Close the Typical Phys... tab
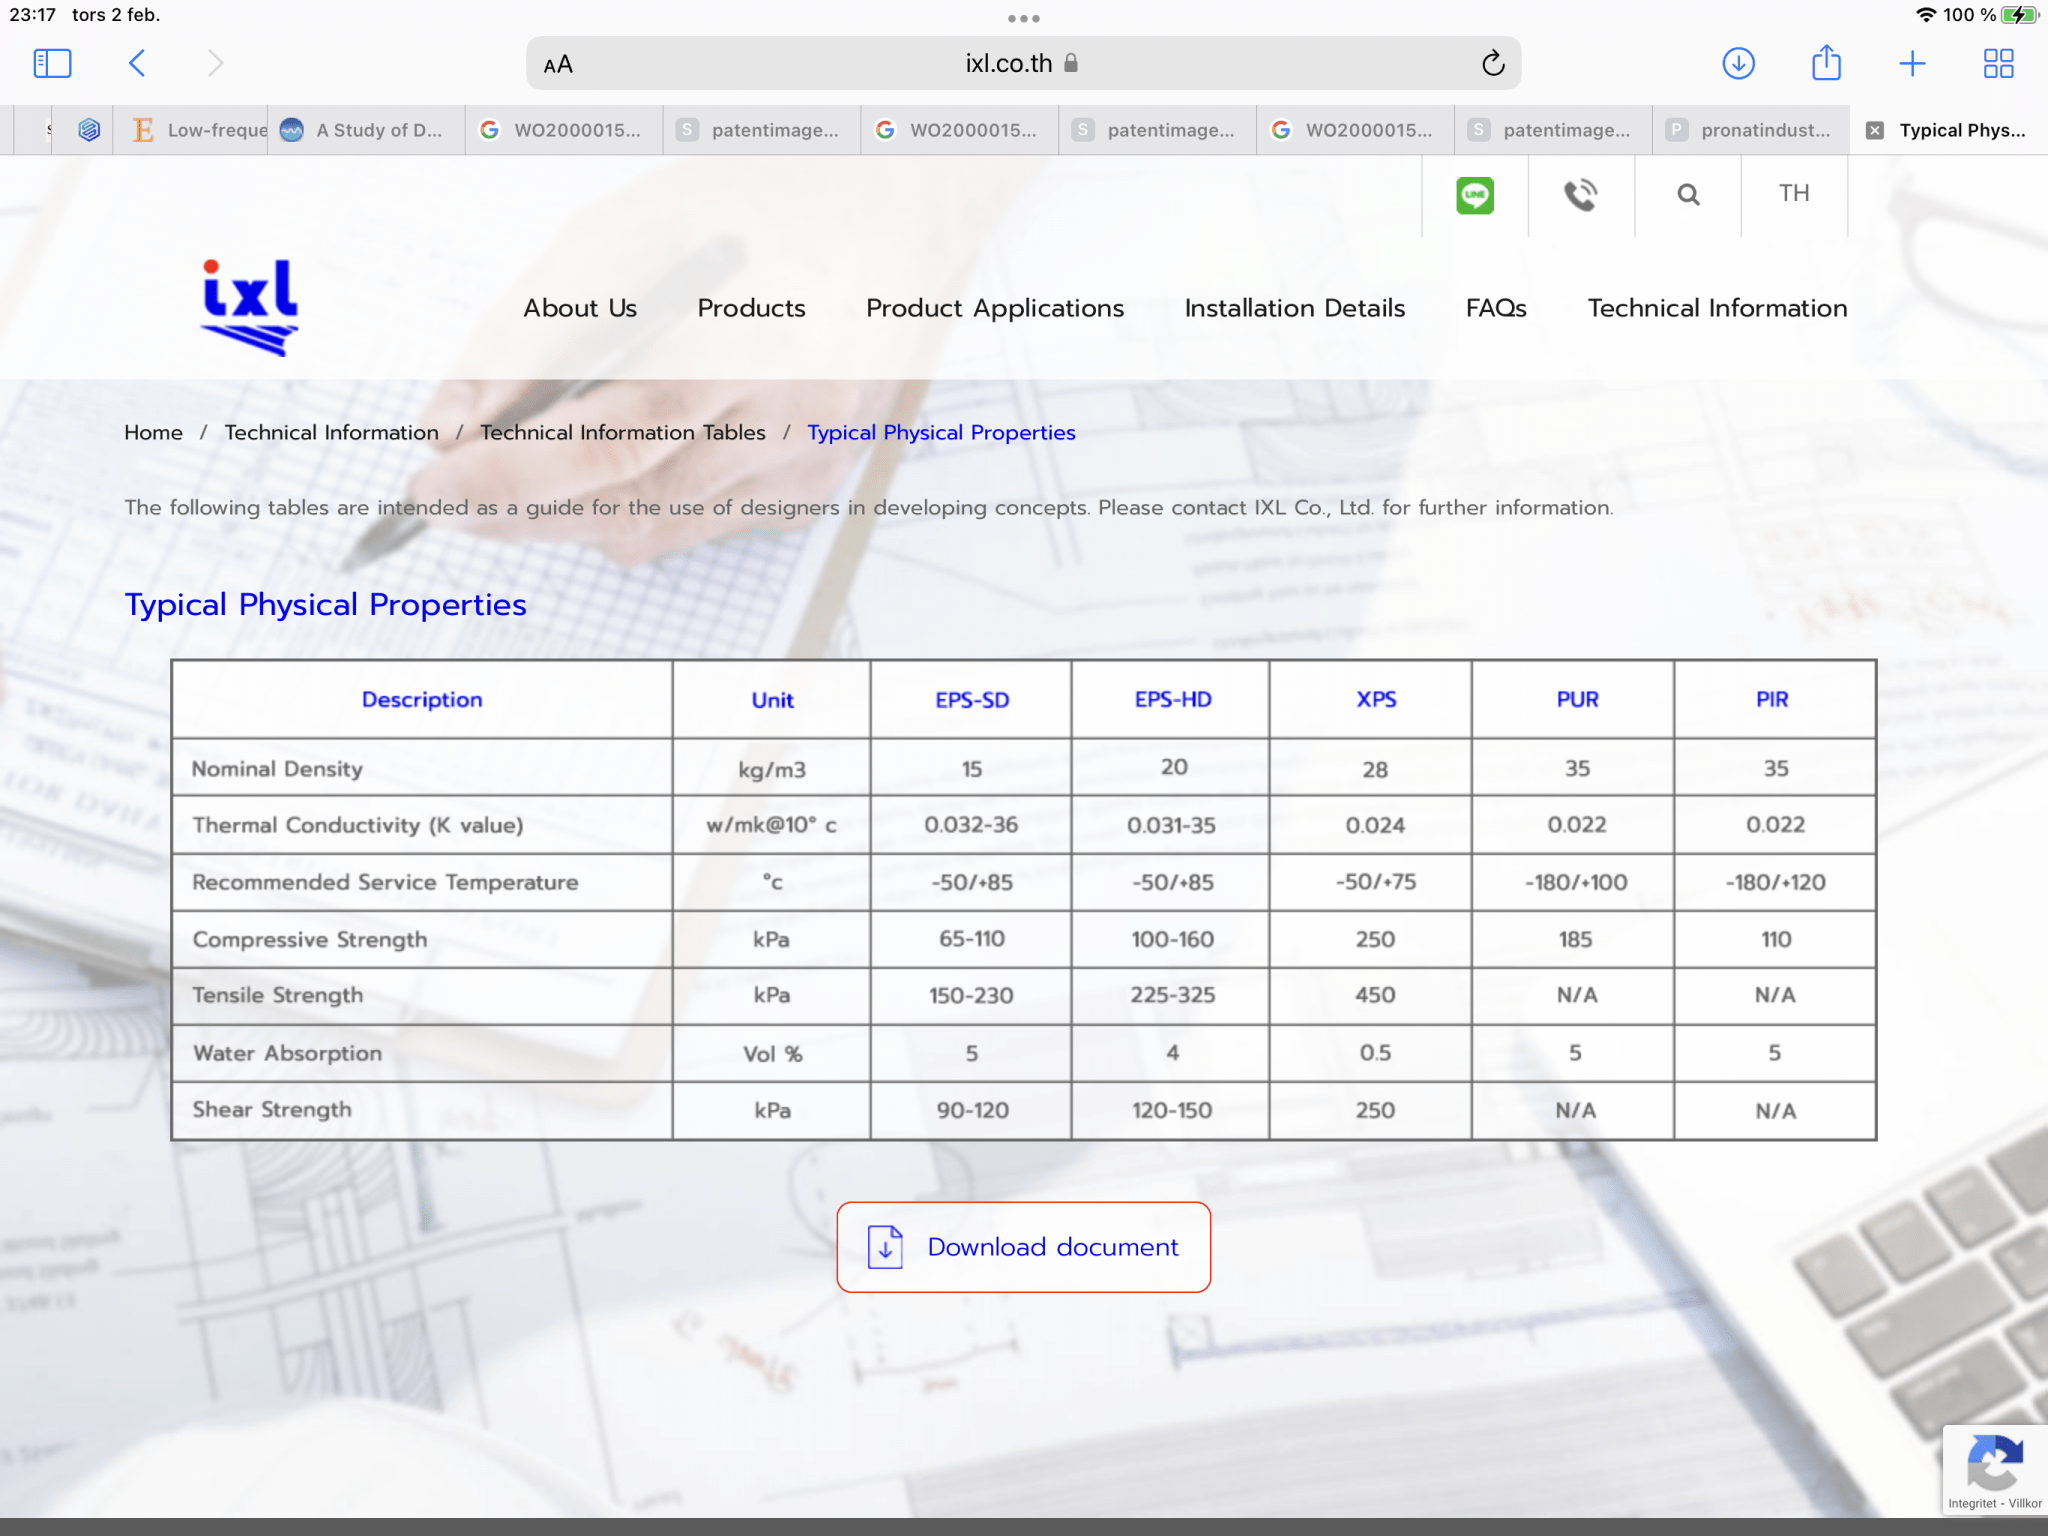 [x=1875, y=130]
